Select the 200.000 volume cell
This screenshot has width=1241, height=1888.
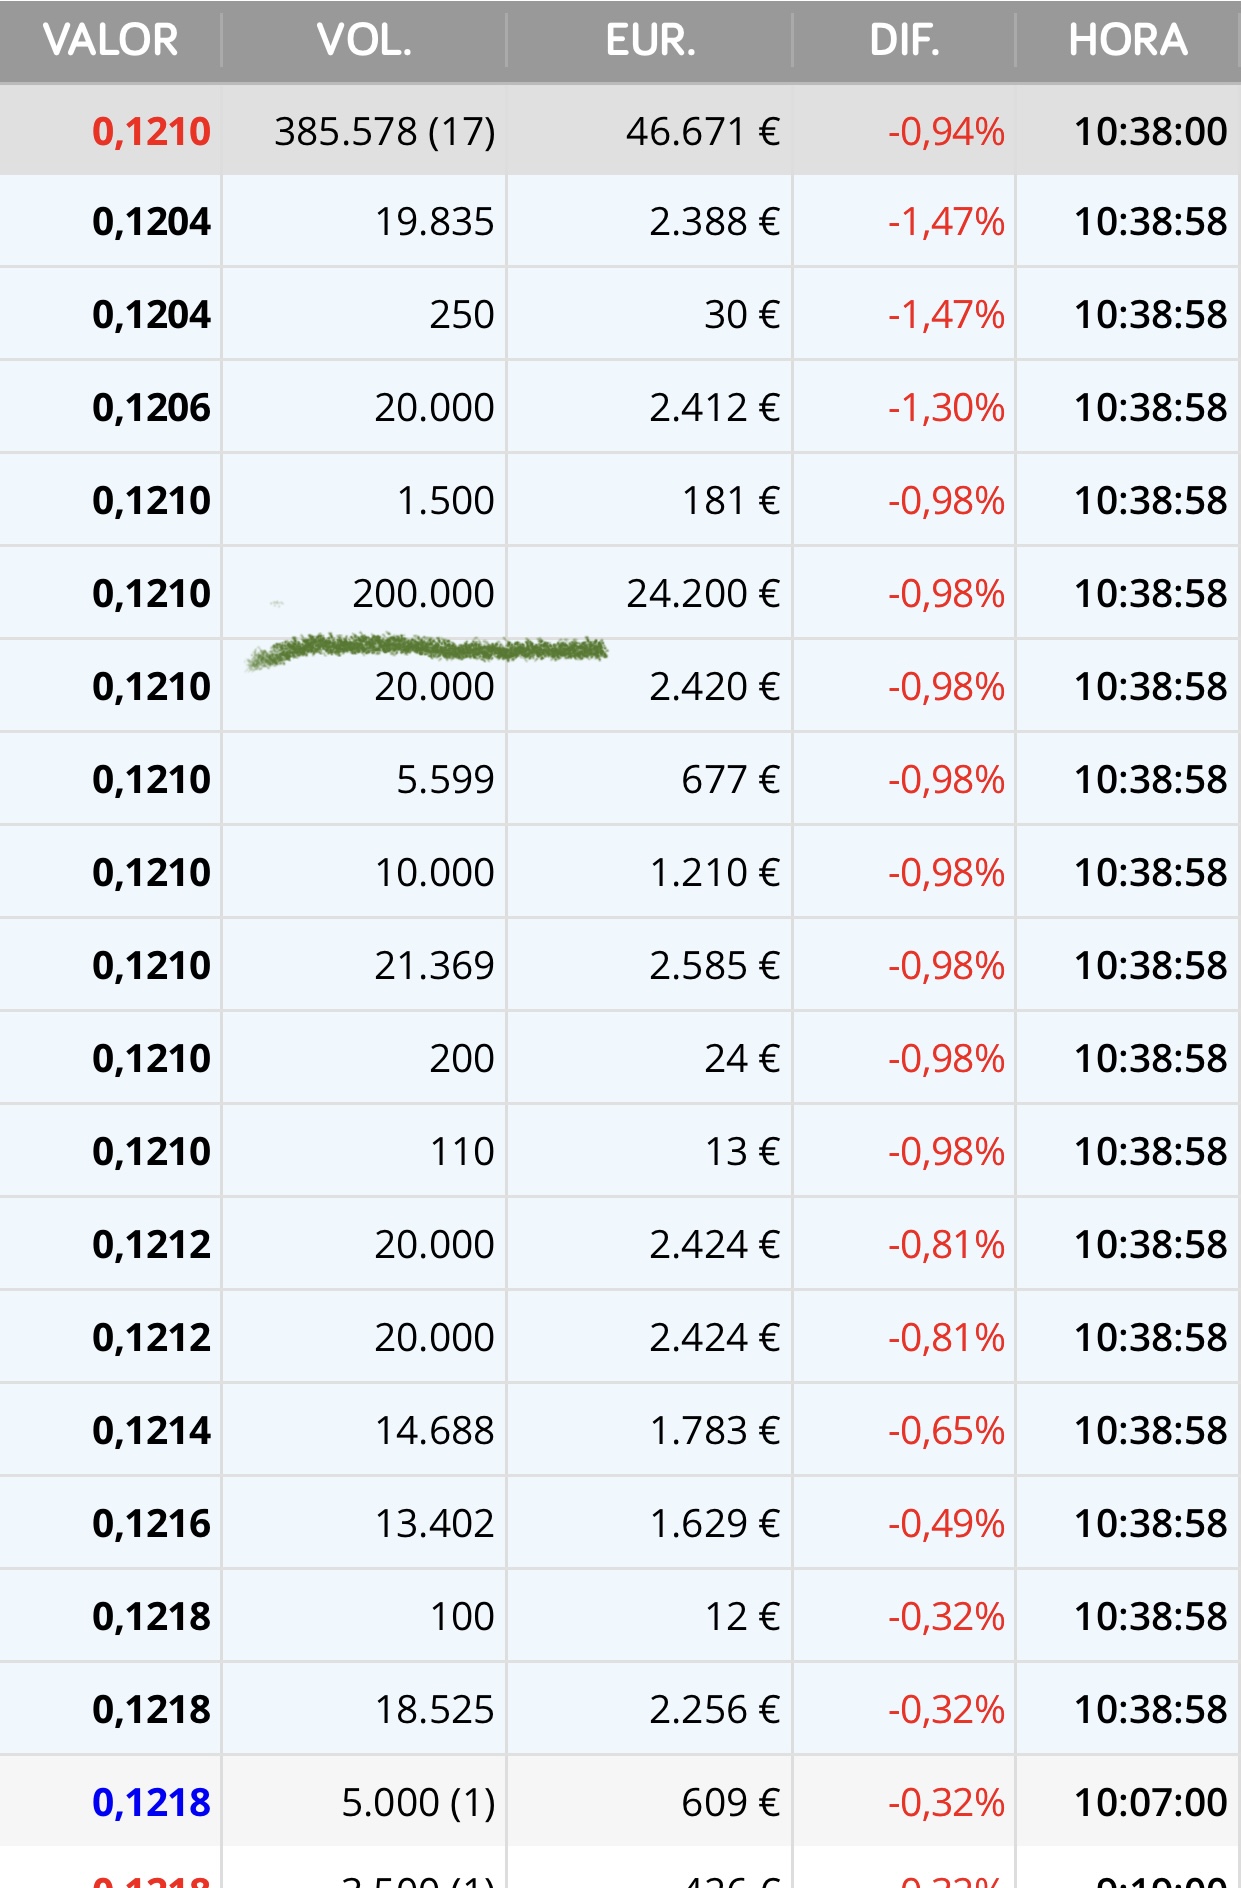[423, 593]
